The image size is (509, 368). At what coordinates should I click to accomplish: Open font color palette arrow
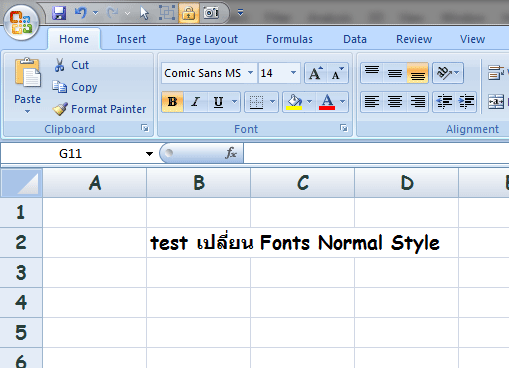343,102
